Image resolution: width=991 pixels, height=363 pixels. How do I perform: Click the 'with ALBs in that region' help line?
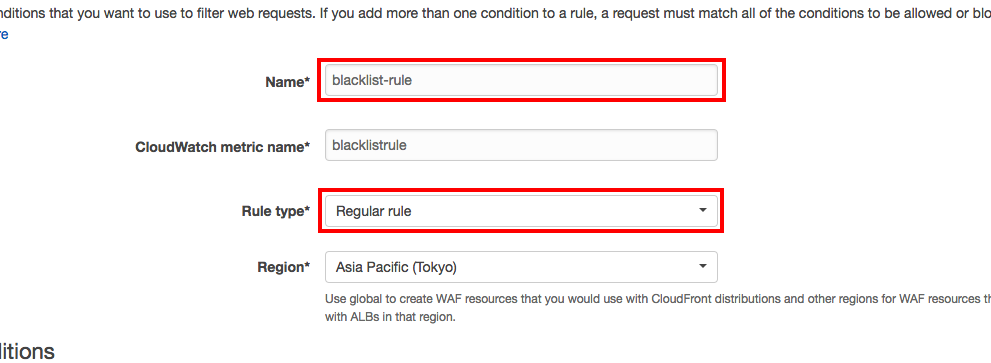[x=390, y=317]
